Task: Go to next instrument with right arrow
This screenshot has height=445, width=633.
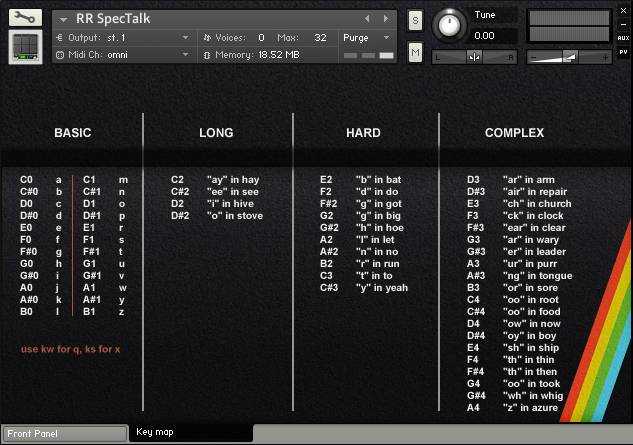Action: click(386, 19)
